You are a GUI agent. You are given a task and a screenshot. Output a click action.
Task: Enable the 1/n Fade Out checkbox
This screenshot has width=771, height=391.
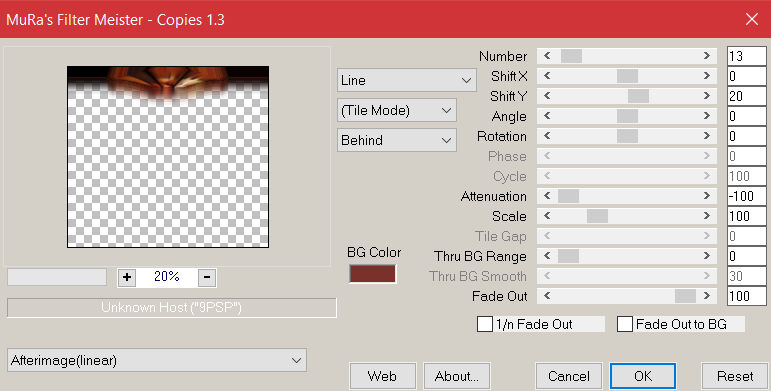coord(485,324)
